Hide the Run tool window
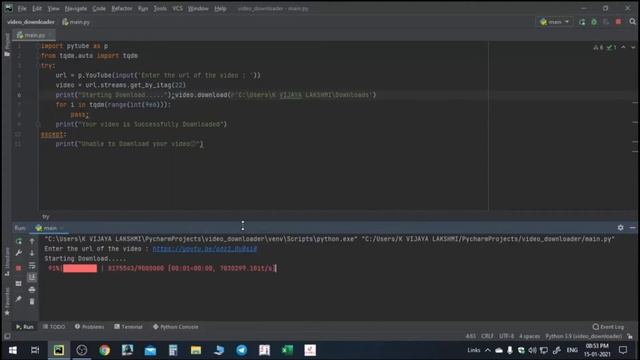This screenshot has height=360, width=640. (632, 227)
